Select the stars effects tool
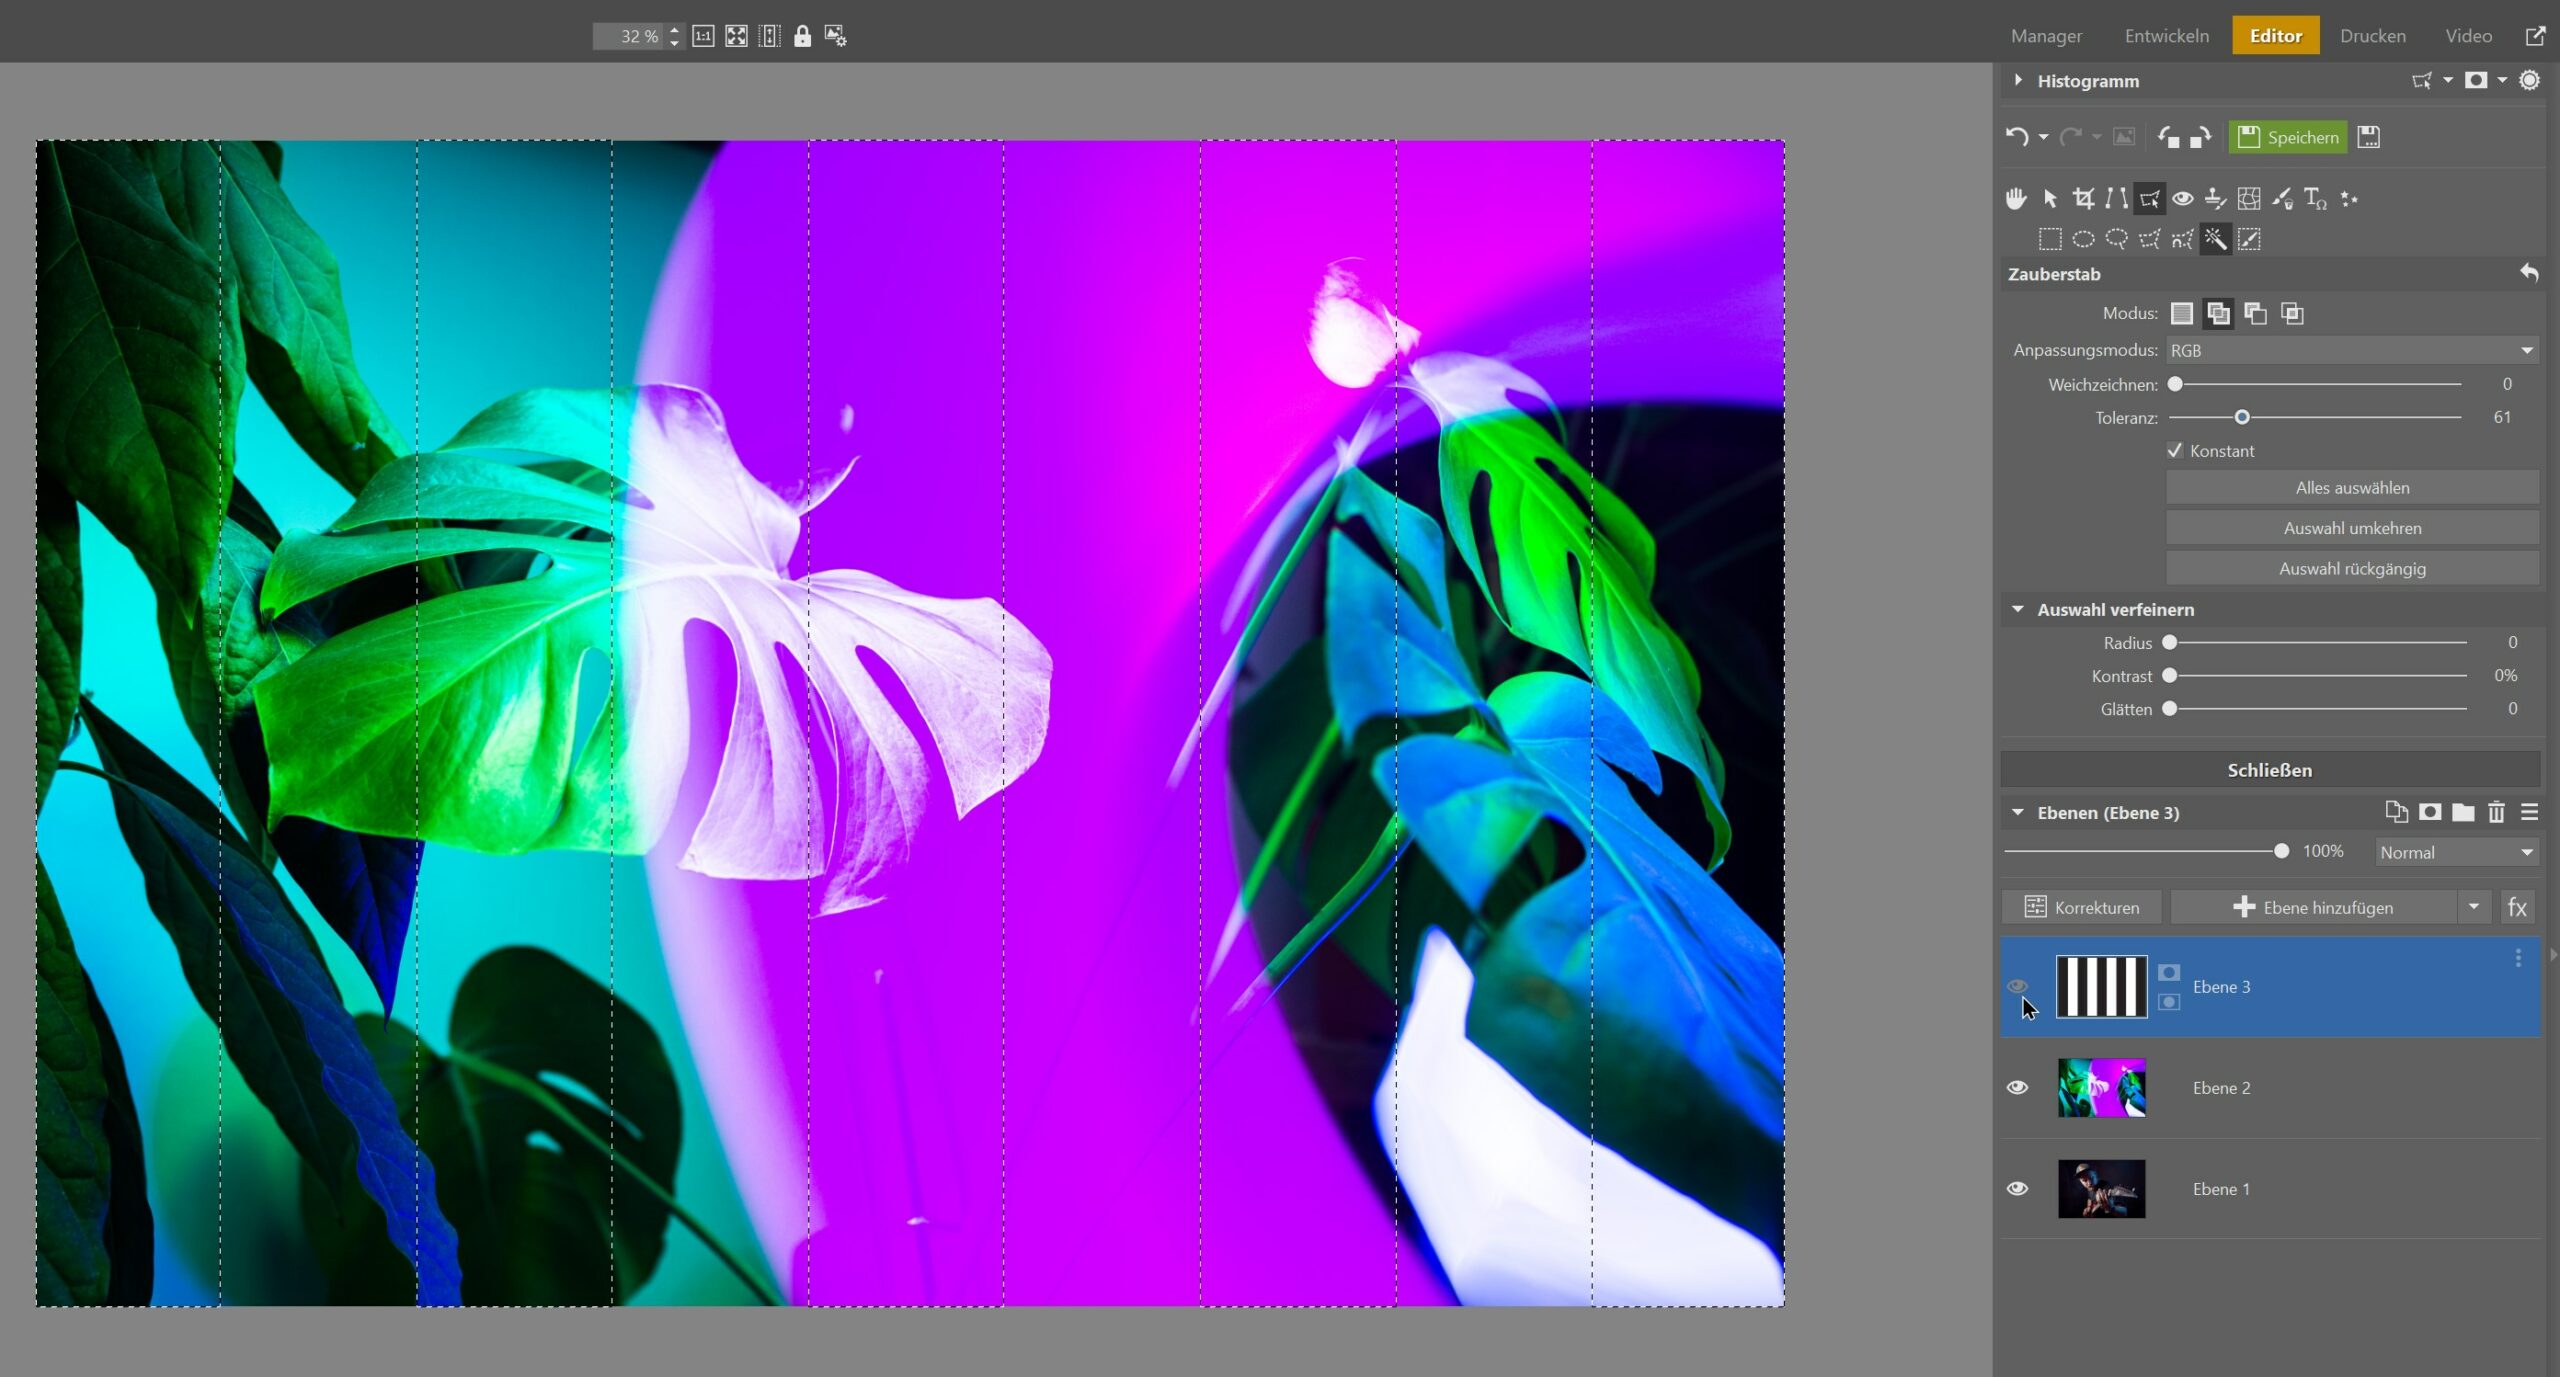 click(x=2349, y=199)
